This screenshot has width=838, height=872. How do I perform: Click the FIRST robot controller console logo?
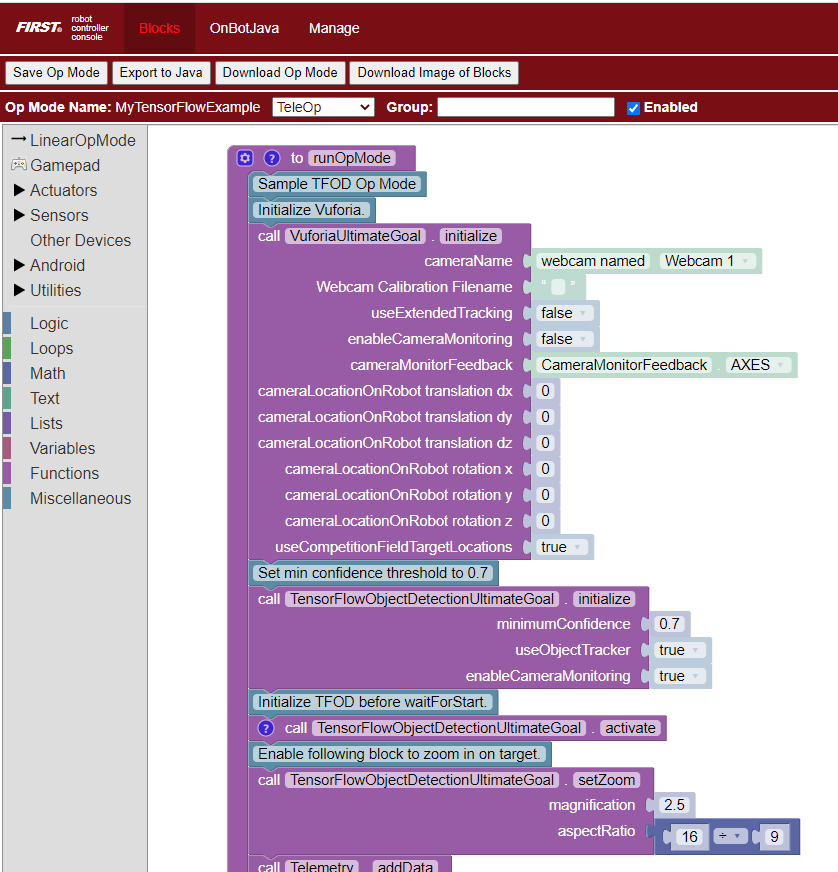click(x=60, y=28)
